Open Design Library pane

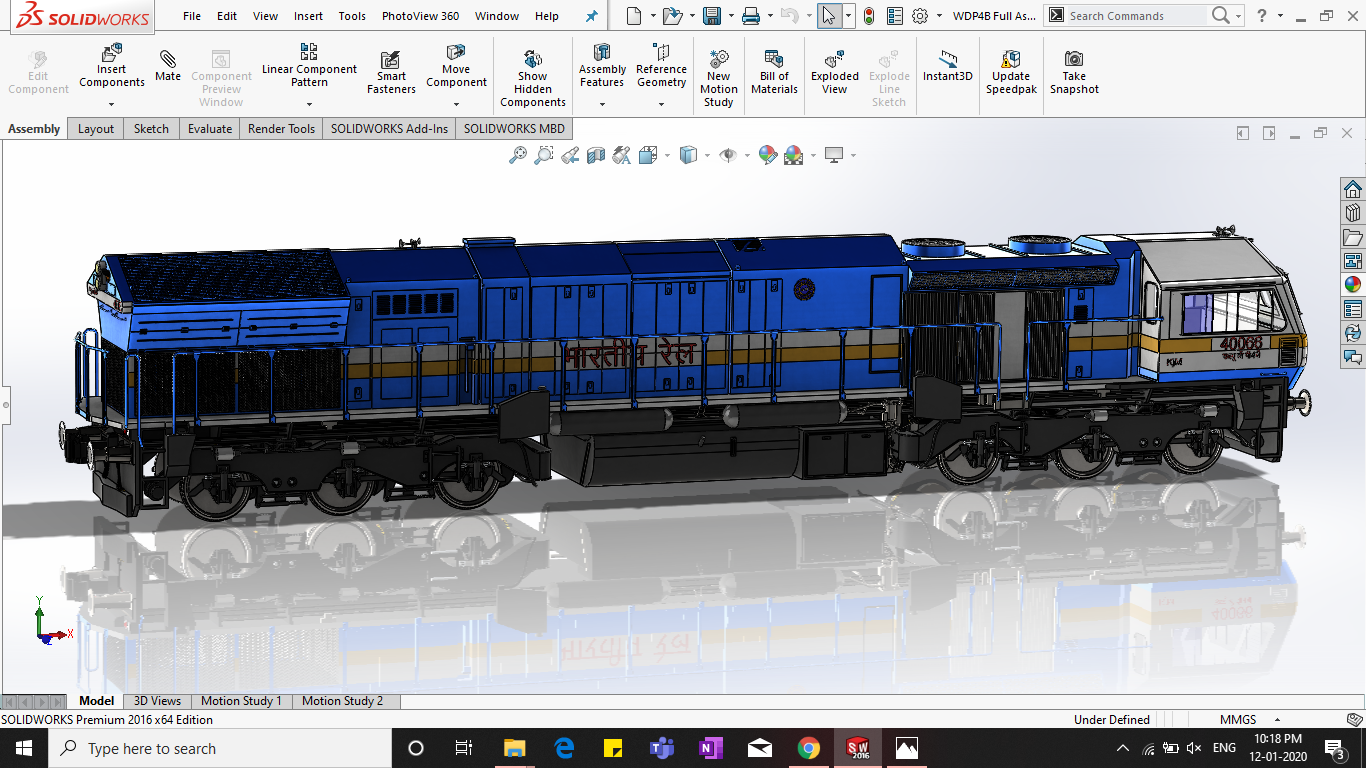tap(1353, 213)
